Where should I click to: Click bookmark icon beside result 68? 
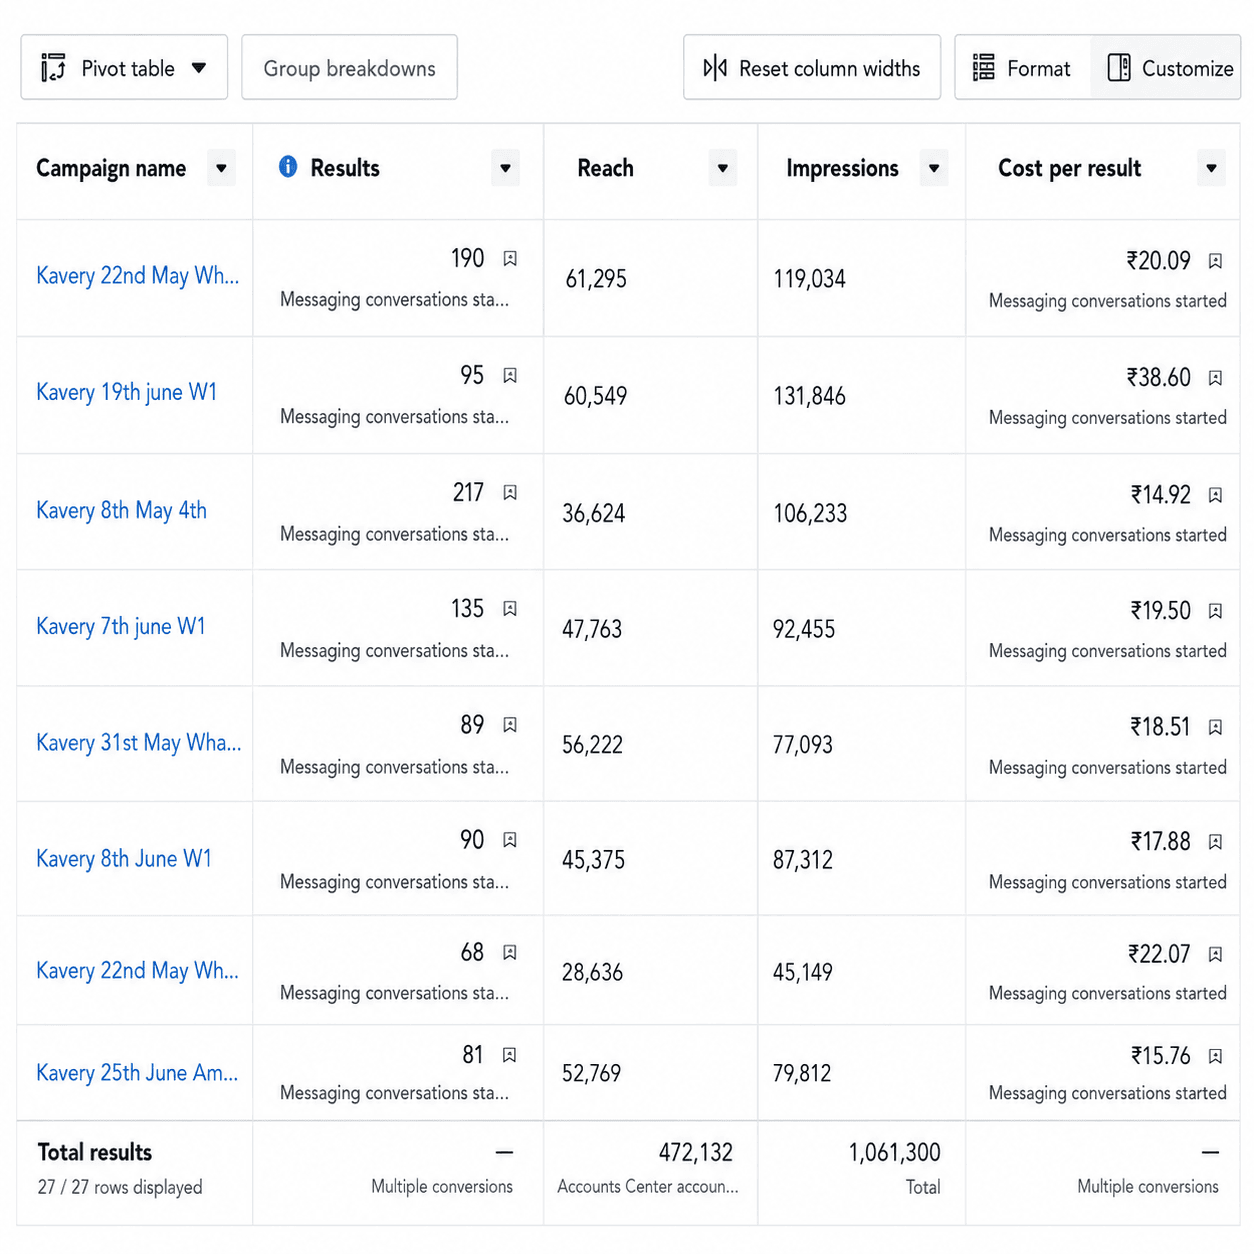pos(510,952)
